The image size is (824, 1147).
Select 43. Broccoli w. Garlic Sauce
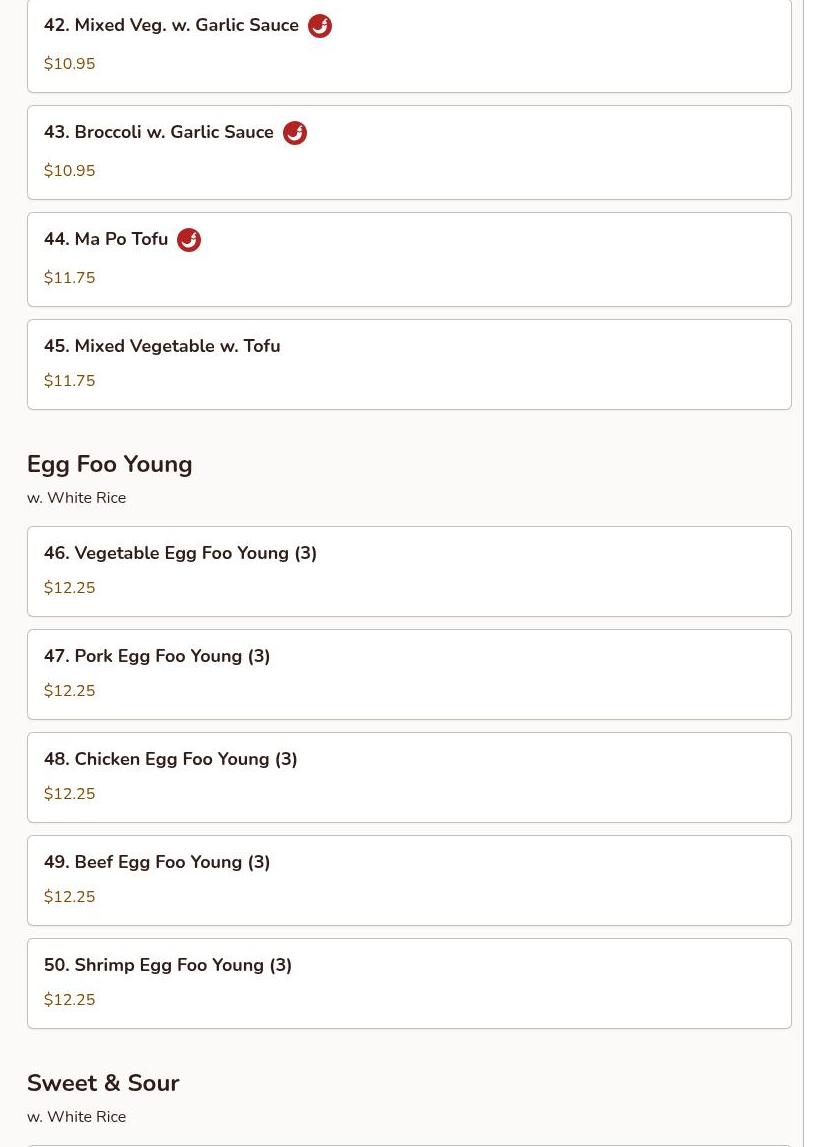click(159, 133)
